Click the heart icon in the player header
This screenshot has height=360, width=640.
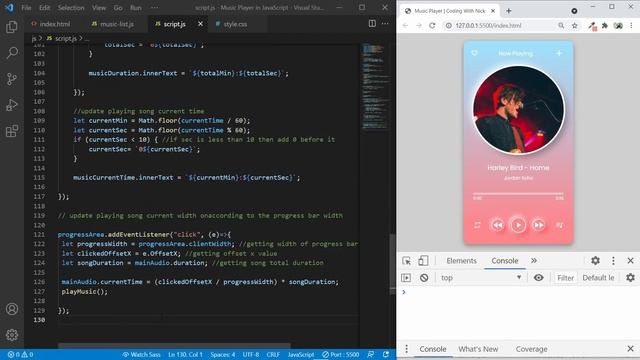(474, 53)
